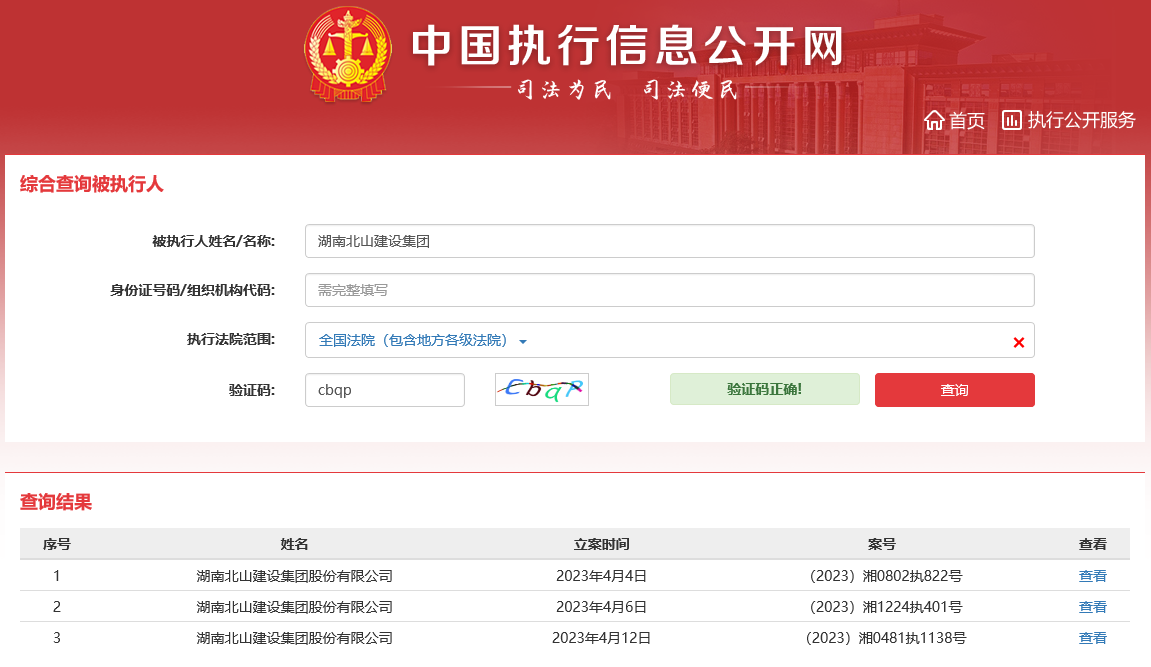Click the 综合查询被执行人 heading
The width and height of the screenshot is (1151, 667).
point(91,184)
